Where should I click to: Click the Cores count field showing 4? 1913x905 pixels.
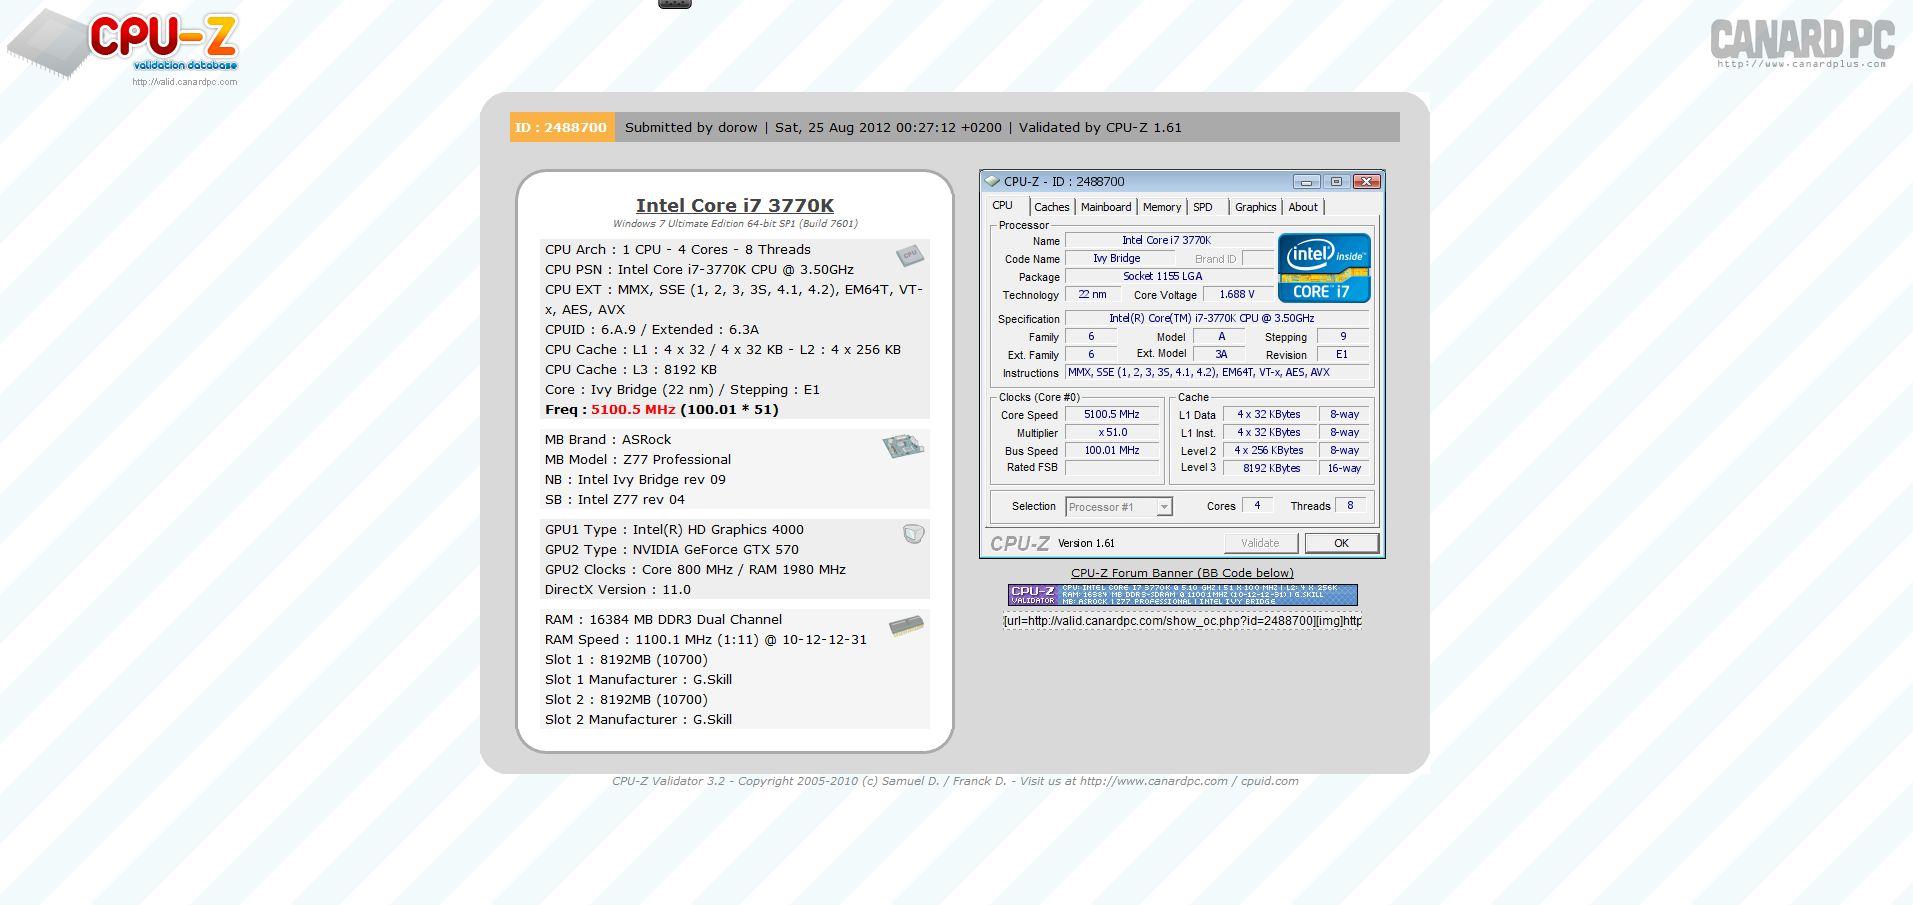(x=1257, y=505)
